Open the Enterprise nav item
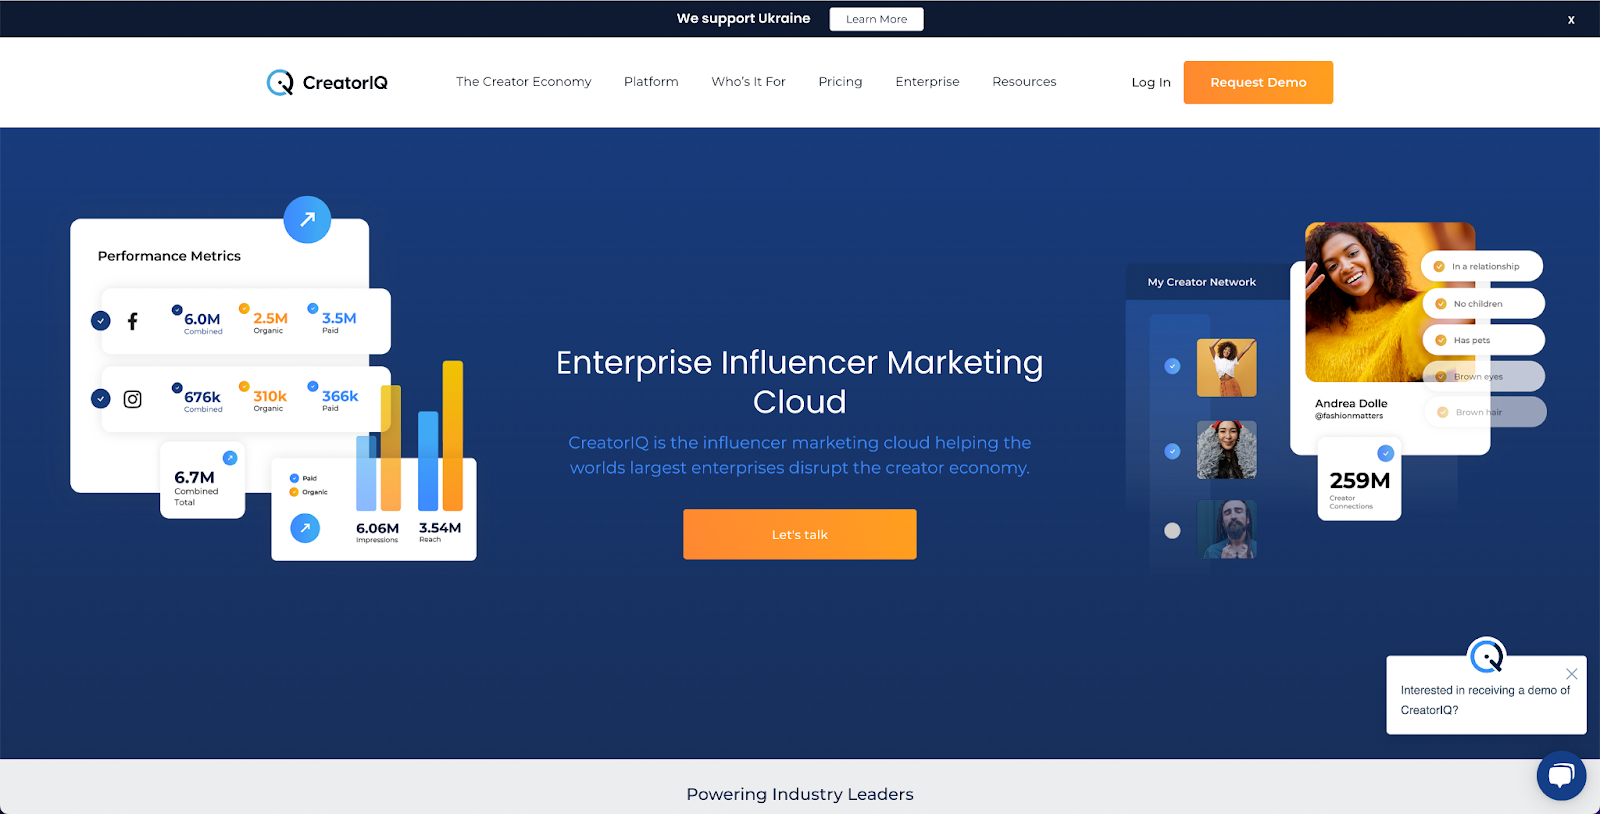1600x814 pixels. 927,82
